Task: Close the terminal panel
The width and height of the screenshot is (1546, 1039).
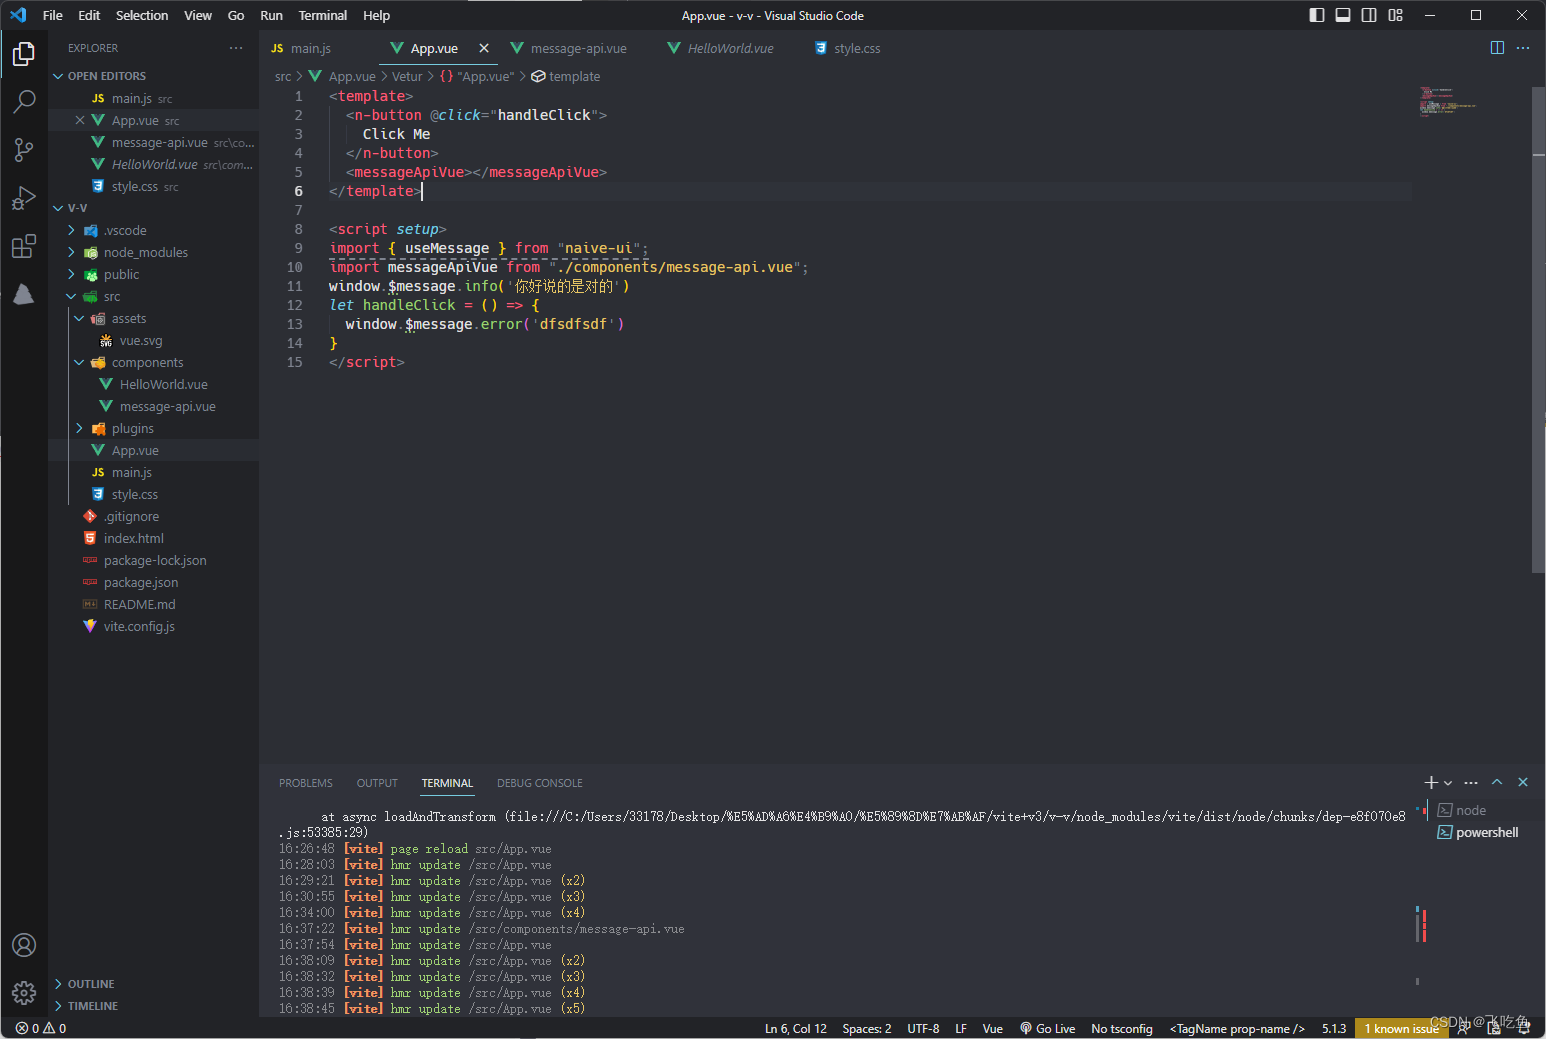Action: pyautogui.click(x=1523, y=783)
